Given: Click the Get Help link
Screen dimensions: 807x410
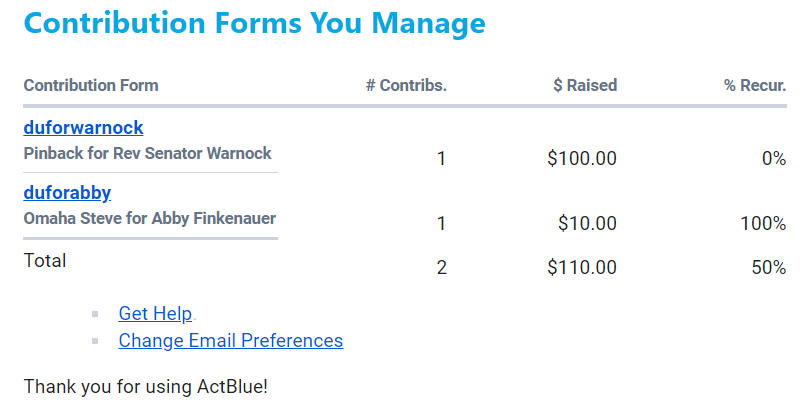Looking at the screenshot, I should [155, 314].
